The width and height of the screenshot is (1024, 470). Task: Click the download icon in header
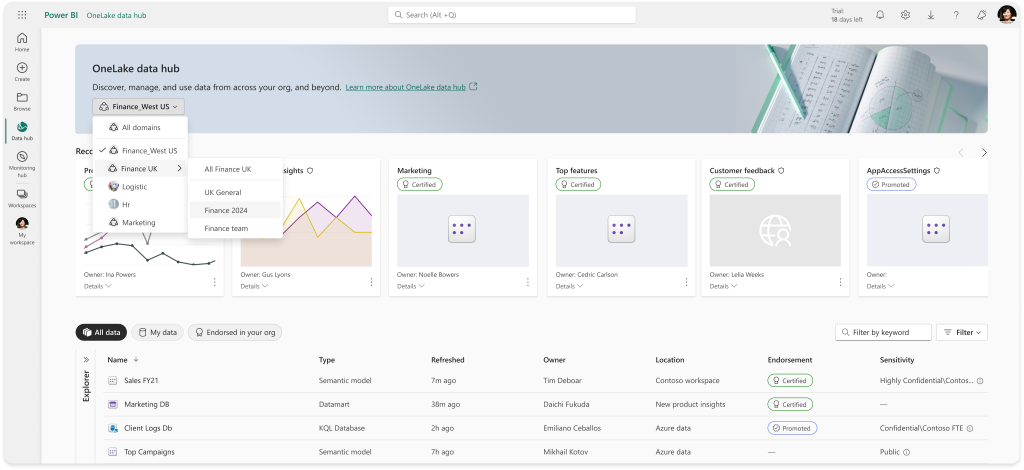(x=931, y=15)
